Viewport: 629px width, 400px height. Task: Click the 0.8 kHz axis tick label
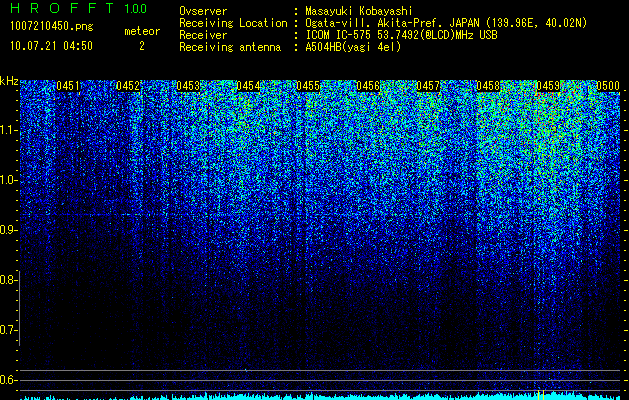coord(8,280)
